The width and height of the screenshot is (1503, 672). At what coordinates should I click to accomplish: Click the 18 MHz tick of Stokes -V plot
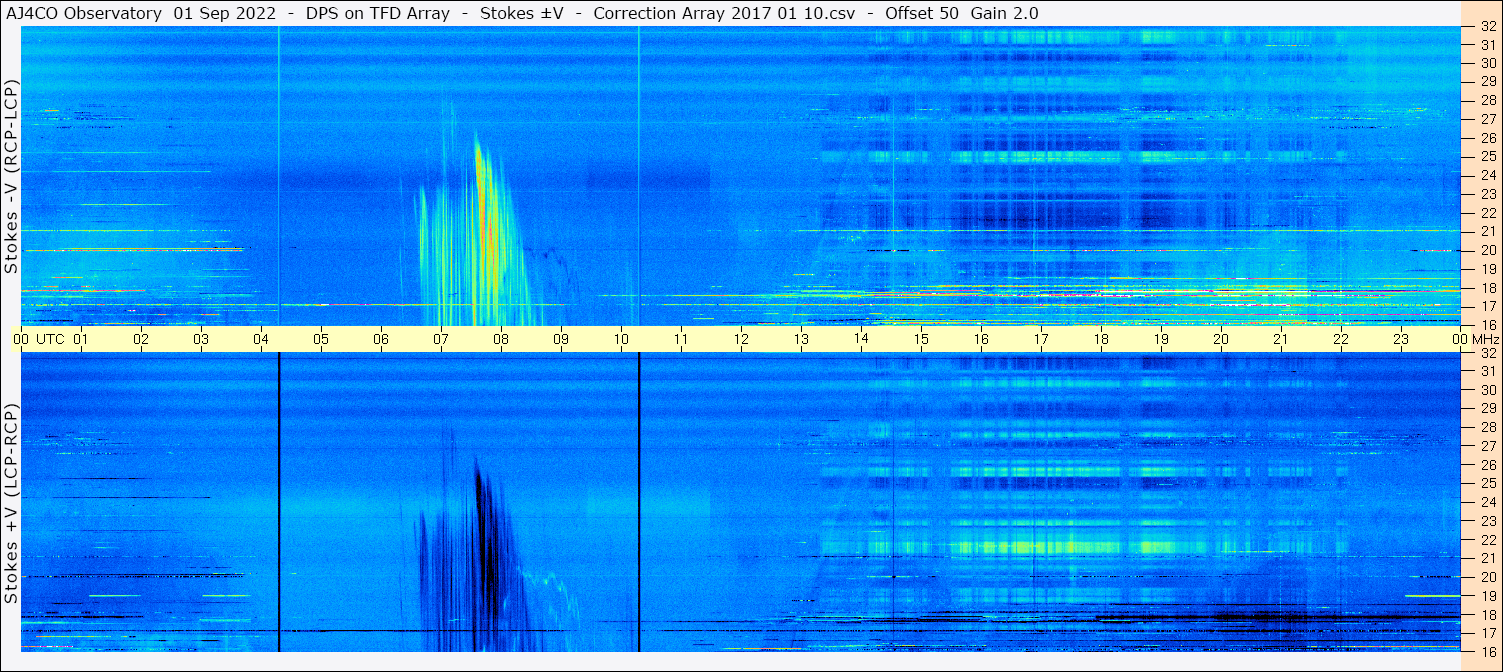pyautogui.click(x=1487, y=287)
